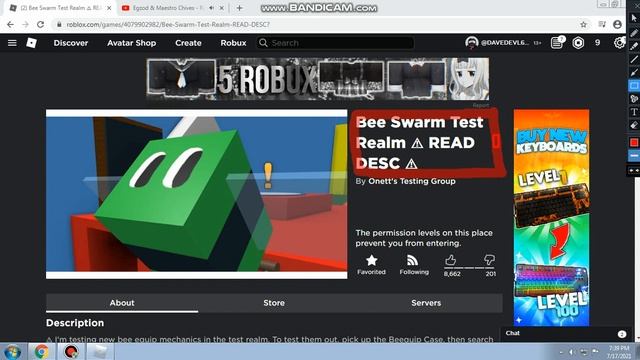The image size is (640, 360).
Task: Open the Chat panel
Action: (566, 333)
